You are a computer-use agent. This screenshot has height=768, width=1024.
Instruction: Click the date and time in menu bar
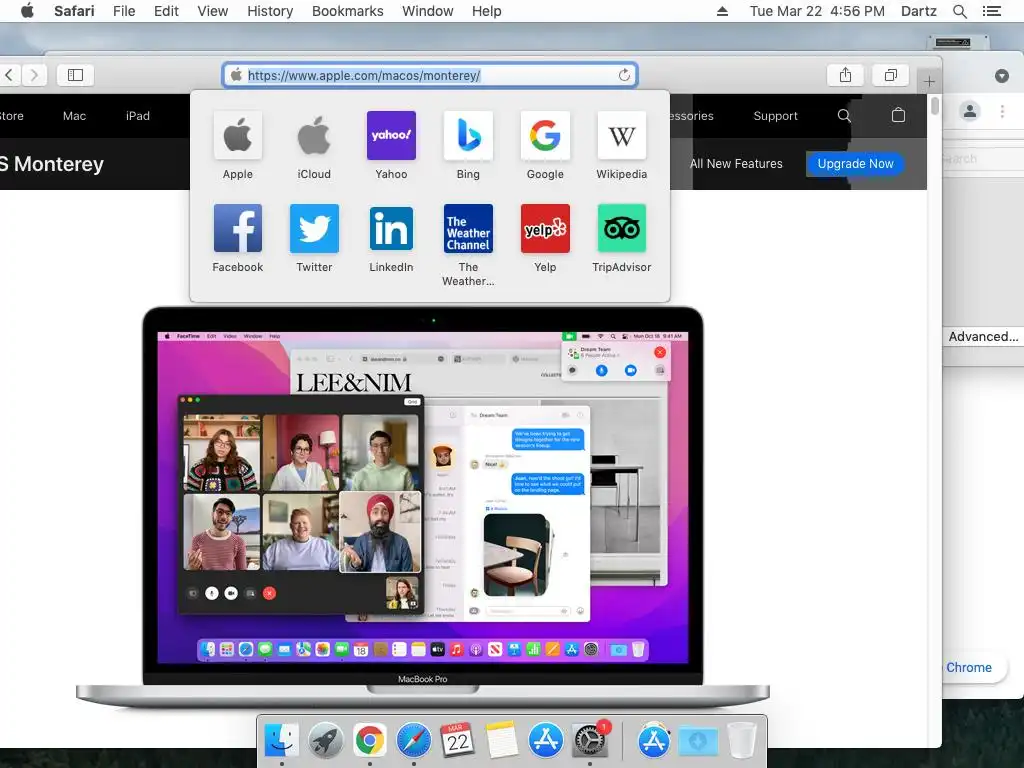tap(817, 11)
